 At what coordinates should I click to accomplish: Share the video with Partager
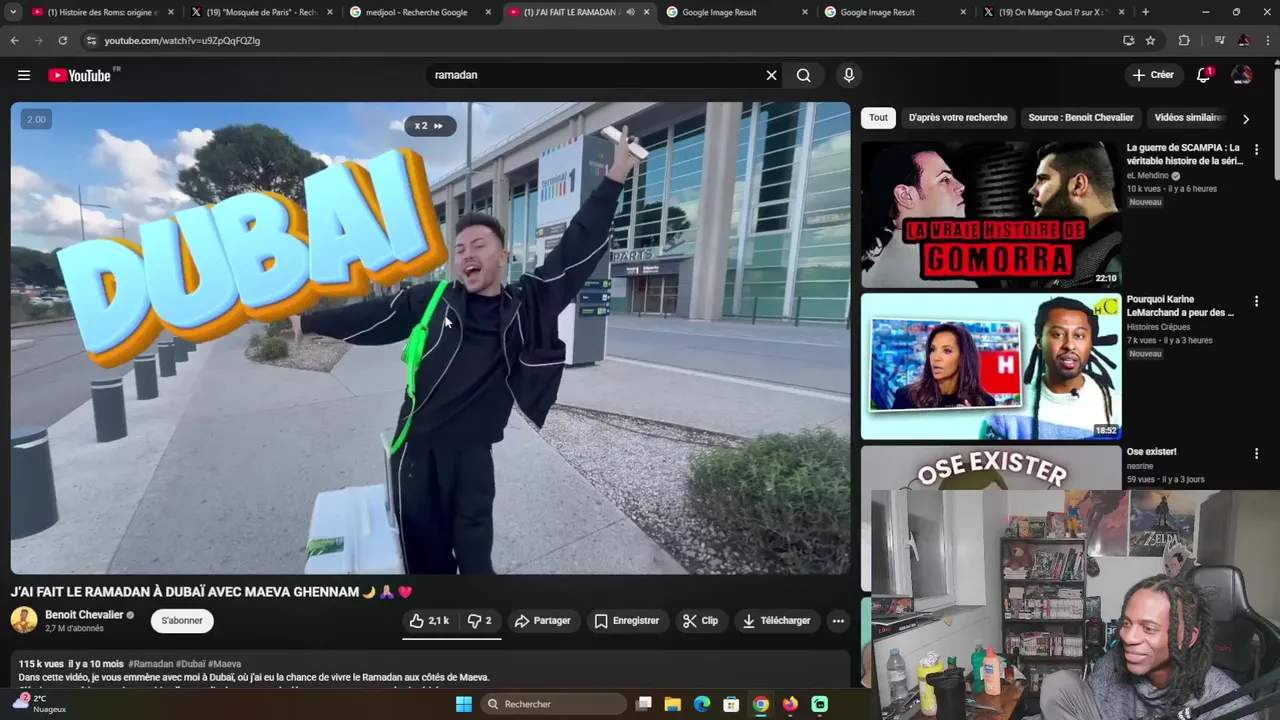542,621
